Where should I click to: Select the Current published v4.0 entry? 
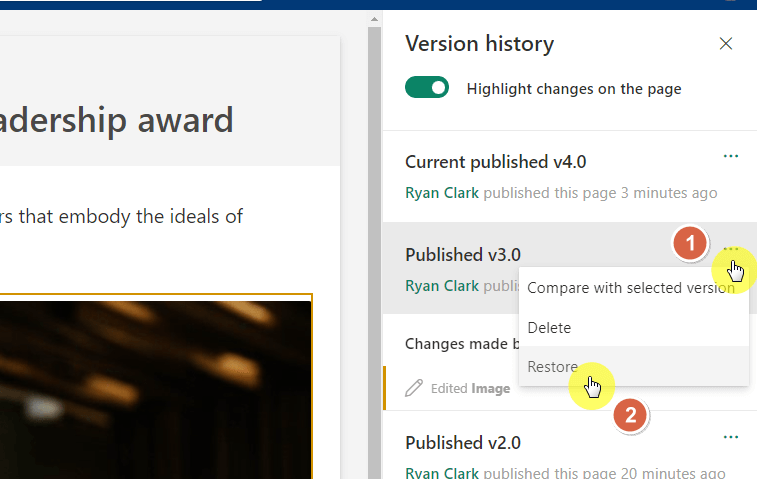(x=570, y=176)
